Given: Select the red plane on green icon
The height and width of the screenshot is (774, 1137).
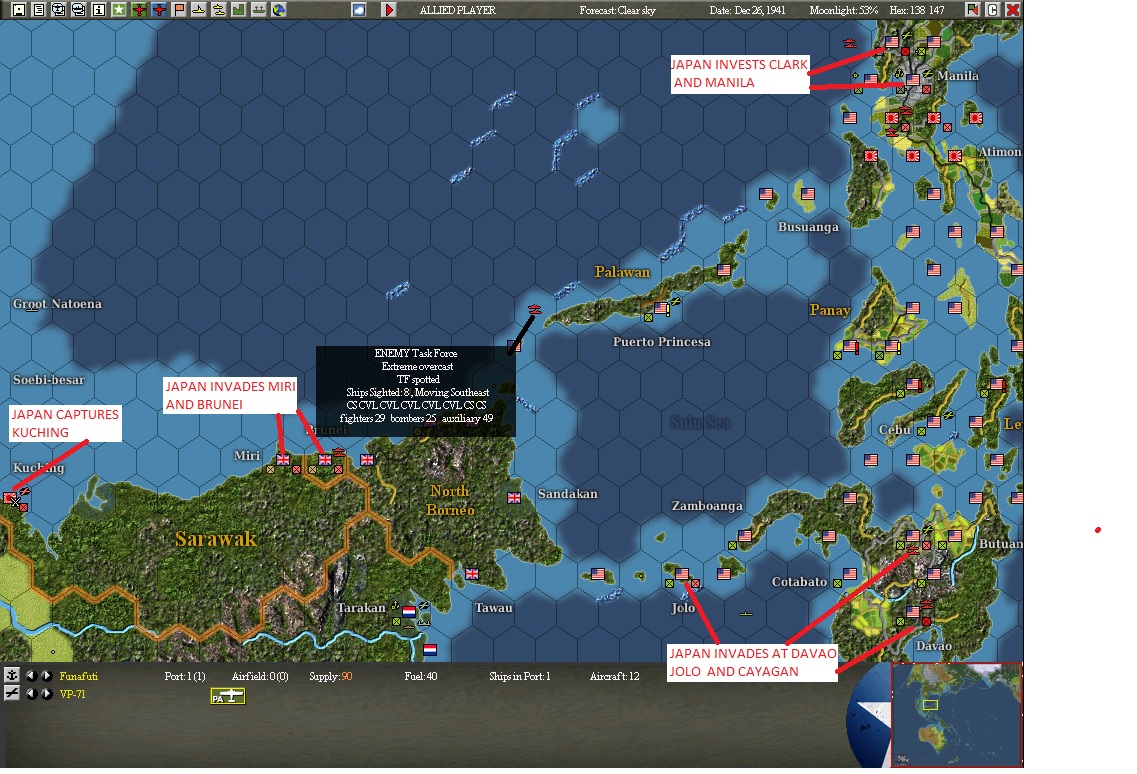Looking at the screenshot, I should click(138, 9).
